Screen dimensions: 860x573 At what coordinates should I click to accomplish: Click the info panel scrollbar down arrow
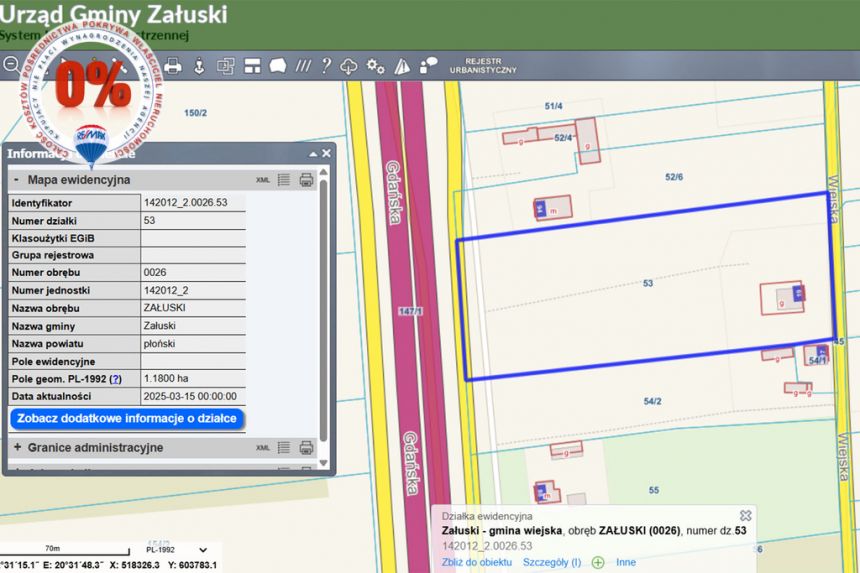coord(324,463)
